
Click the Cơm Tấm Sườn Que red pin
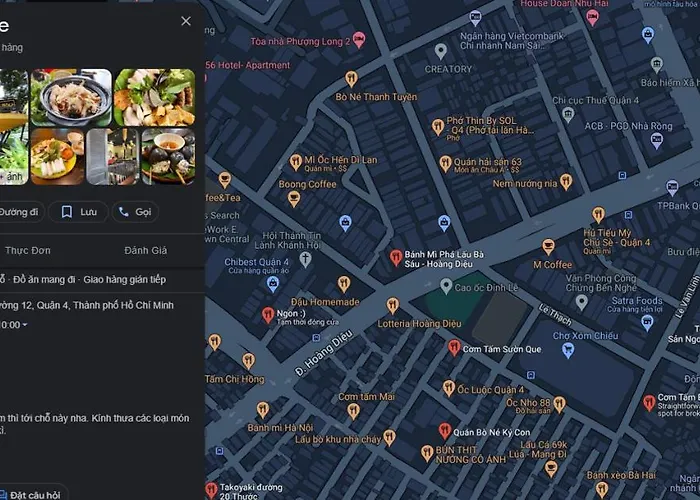[454, 347]
